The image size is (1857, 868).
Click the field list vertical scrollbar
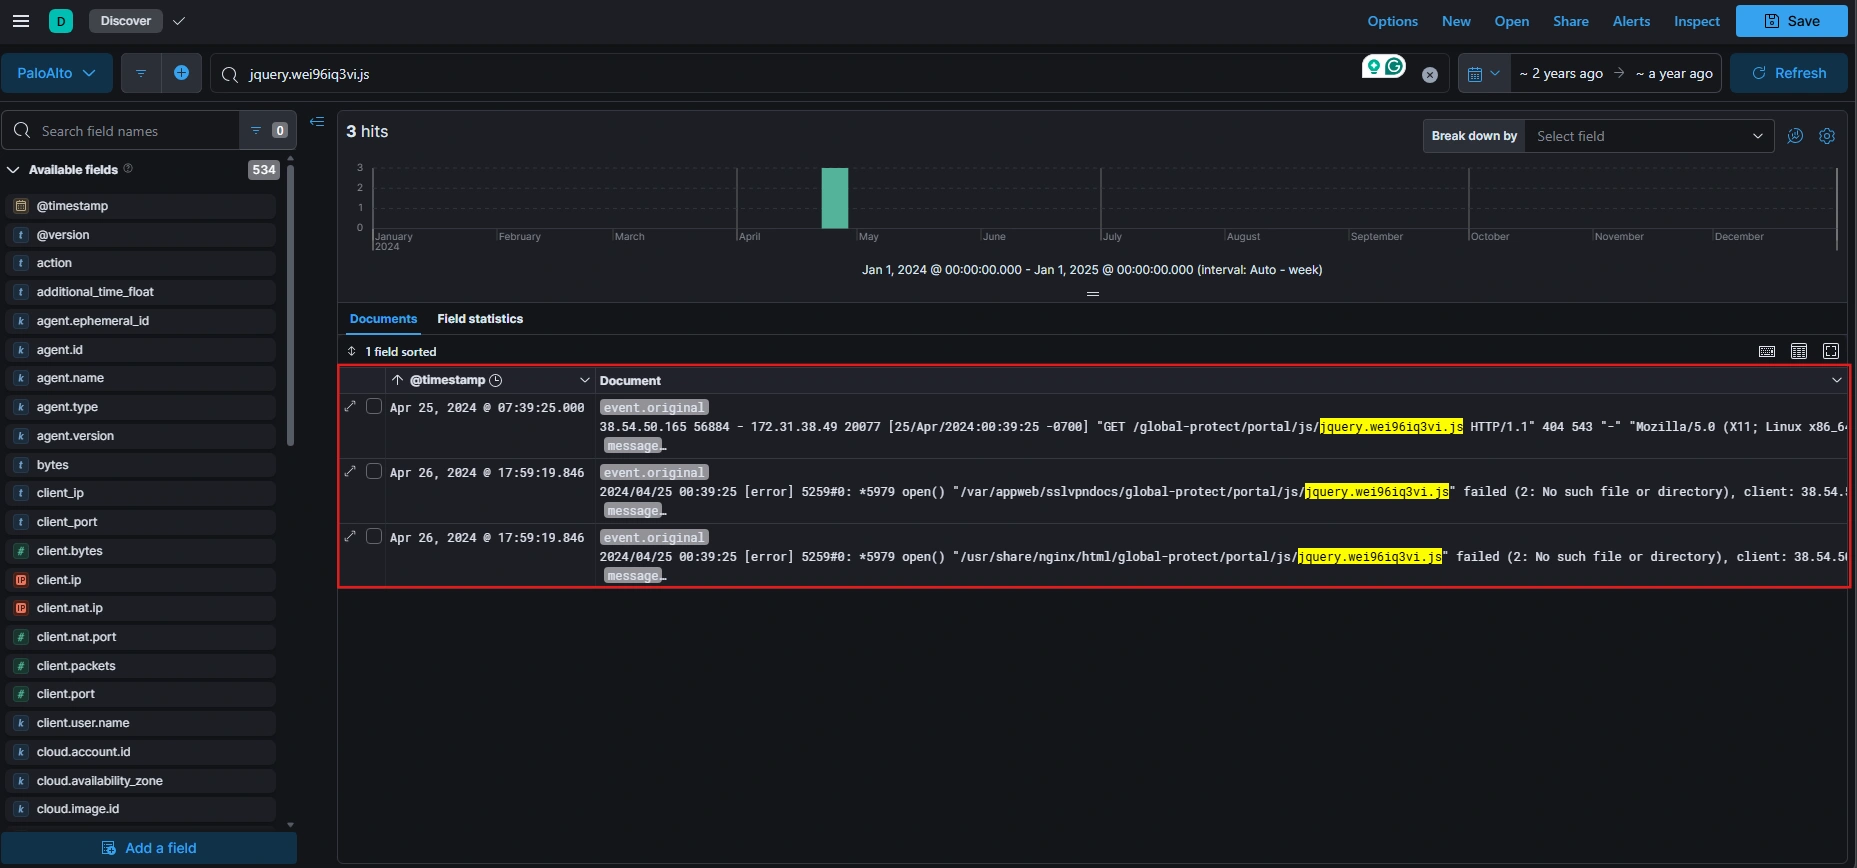tap(290, 305)
